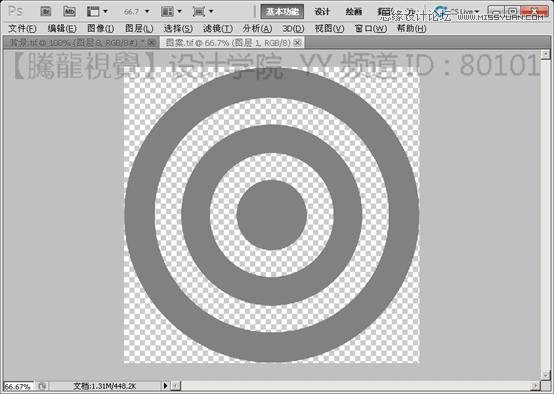The height and width of the screenshot is (394, 554).
Task: Open the 图像(I) menu
Action: click(101, 28)
